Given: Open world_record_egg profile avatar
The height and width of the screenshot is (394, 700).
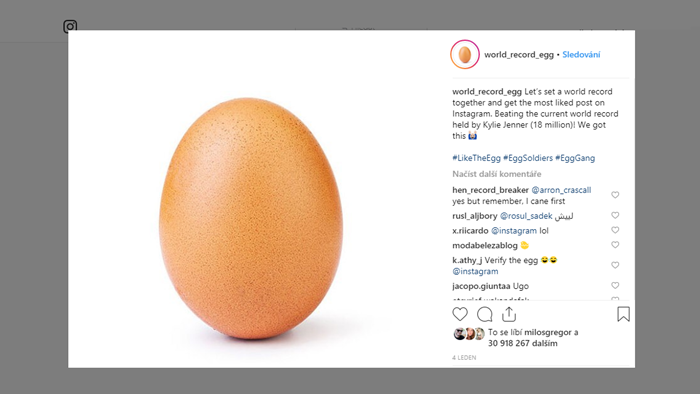Looking at the screenshot, I should click(465, 54).
